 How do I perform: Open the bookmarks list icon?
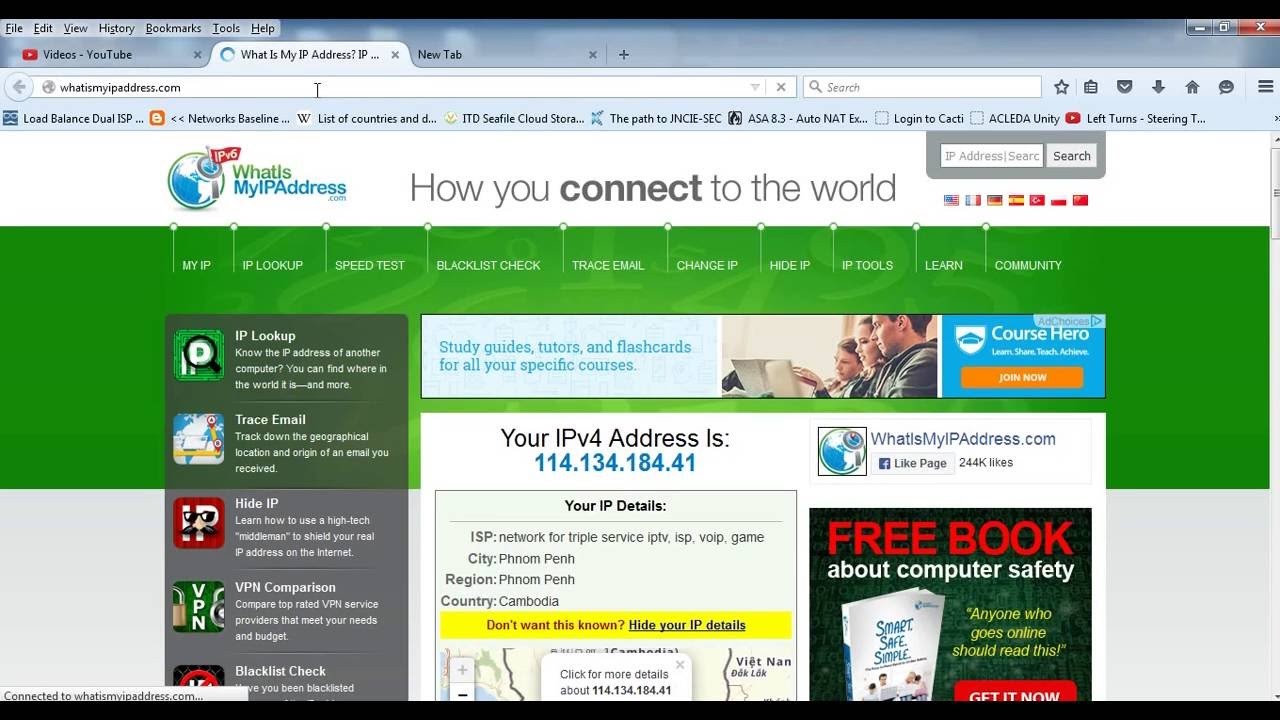coord(1091,87)
